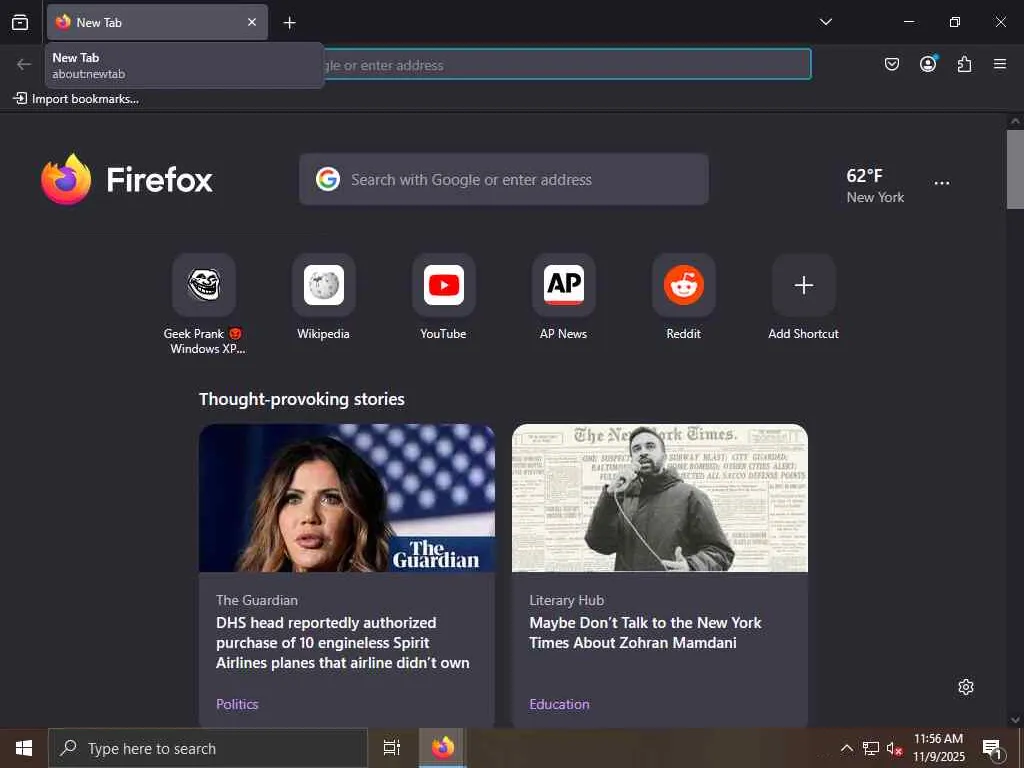Click the Firefox logo on new tab page
1024x768 pixels.
coord(127,179)
